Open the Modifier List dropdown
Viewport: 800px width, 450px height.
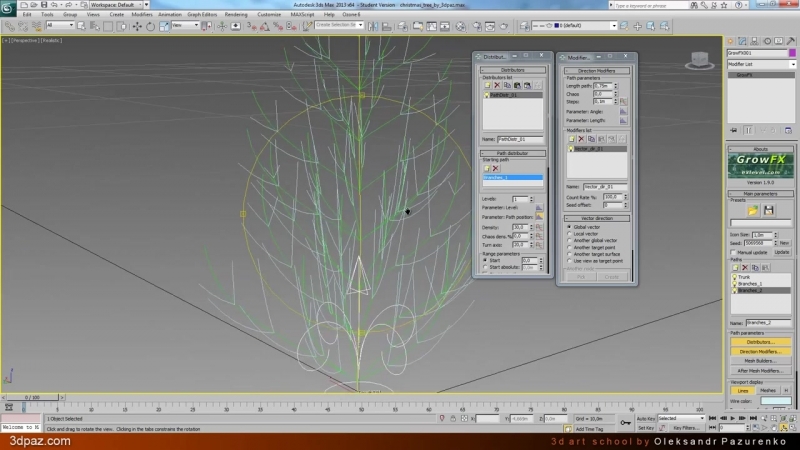pos(761,64)
